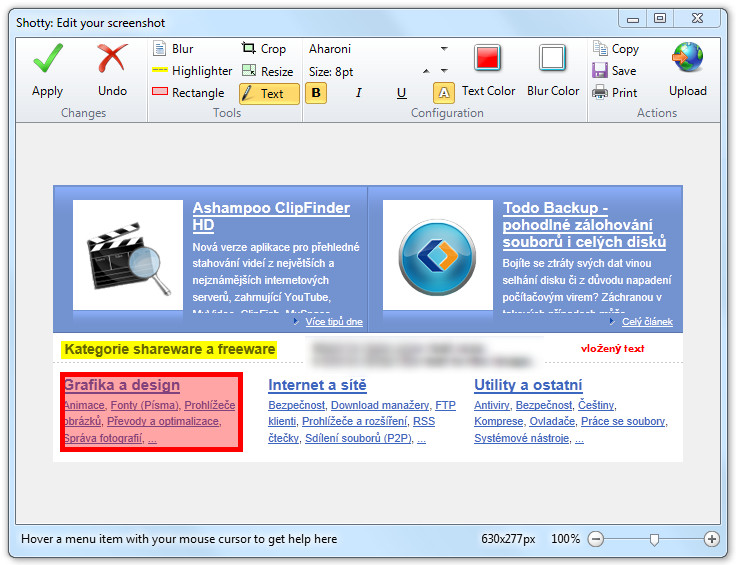Click the Prohlížeče a rozšíření link
The image size is (736, 565).
point(354,421)
